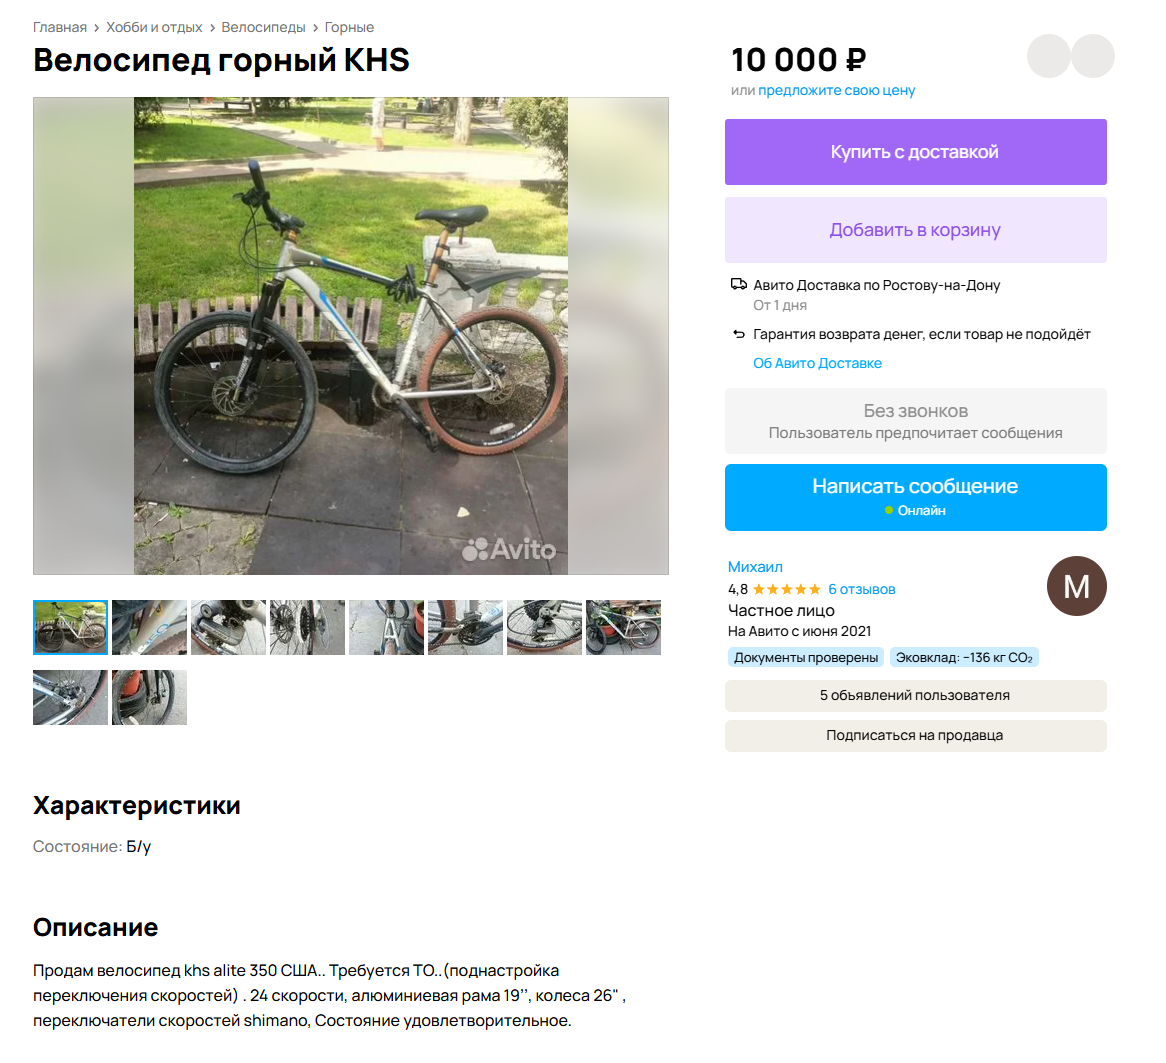Screen dimensions: 1166x1063
Task: Click Подписаться на продавца
Action: (915, 736)
